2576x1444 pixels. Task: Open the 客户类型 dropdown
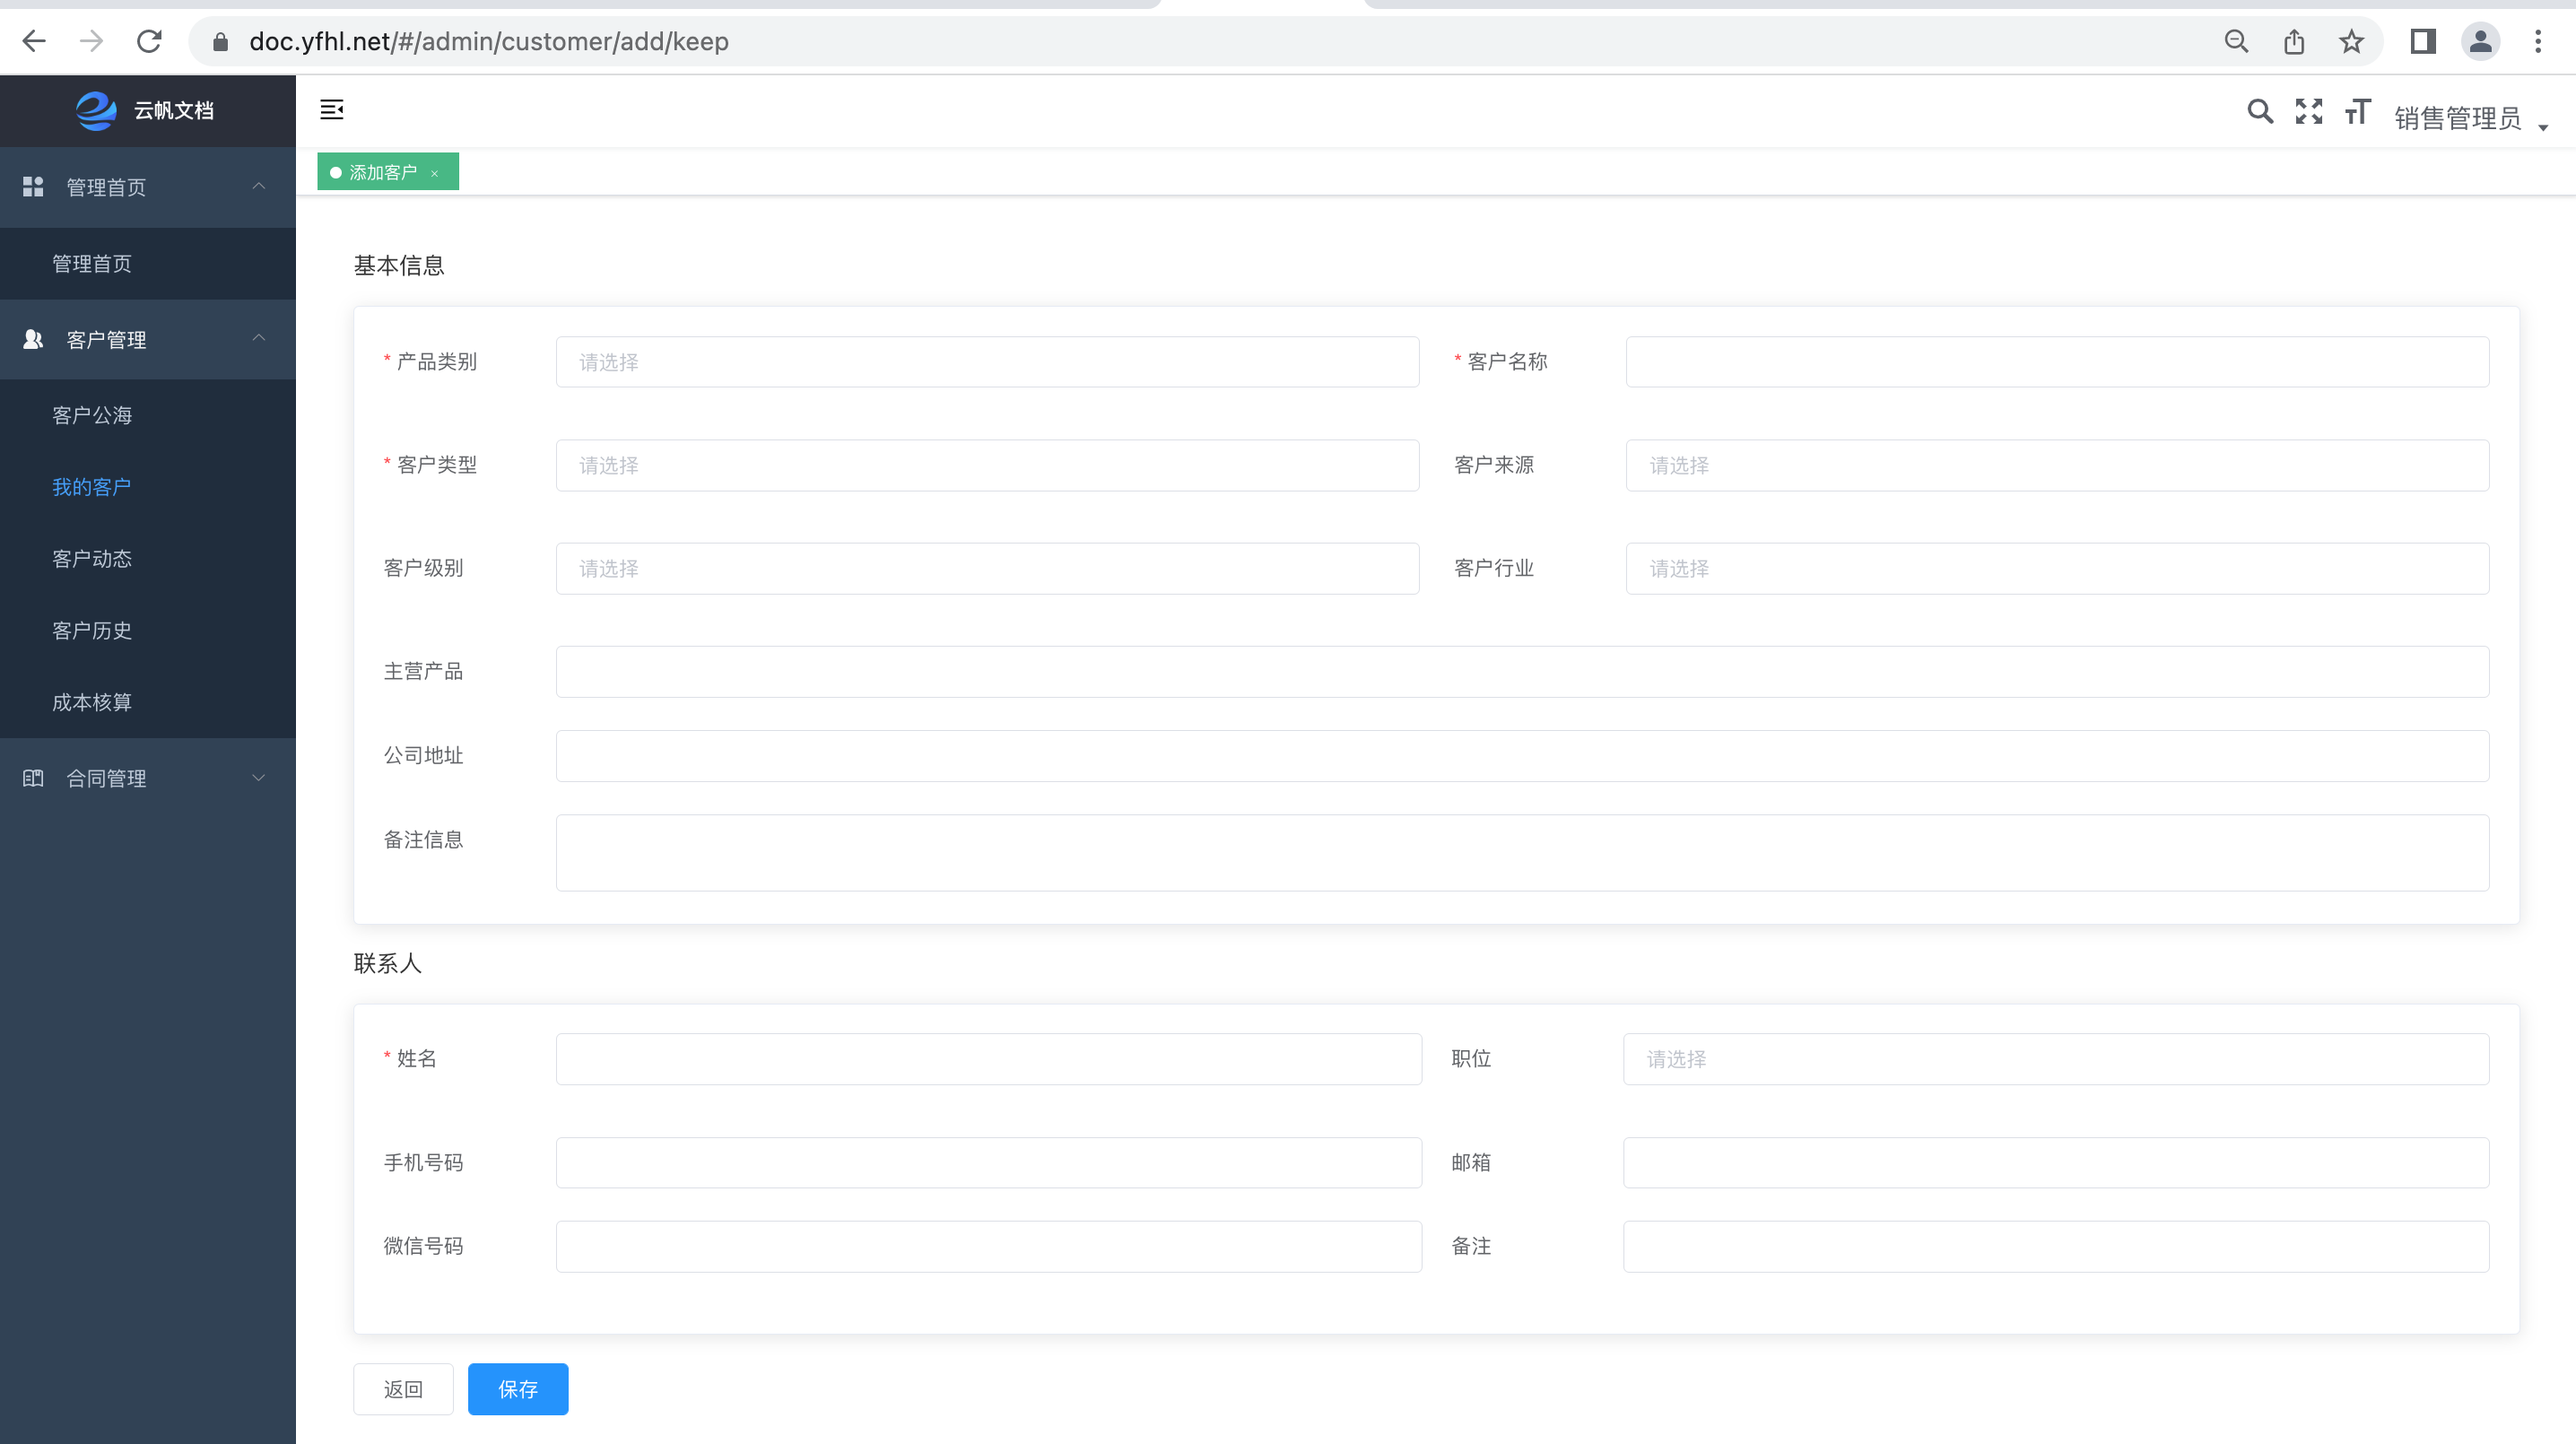coord(987,465)
